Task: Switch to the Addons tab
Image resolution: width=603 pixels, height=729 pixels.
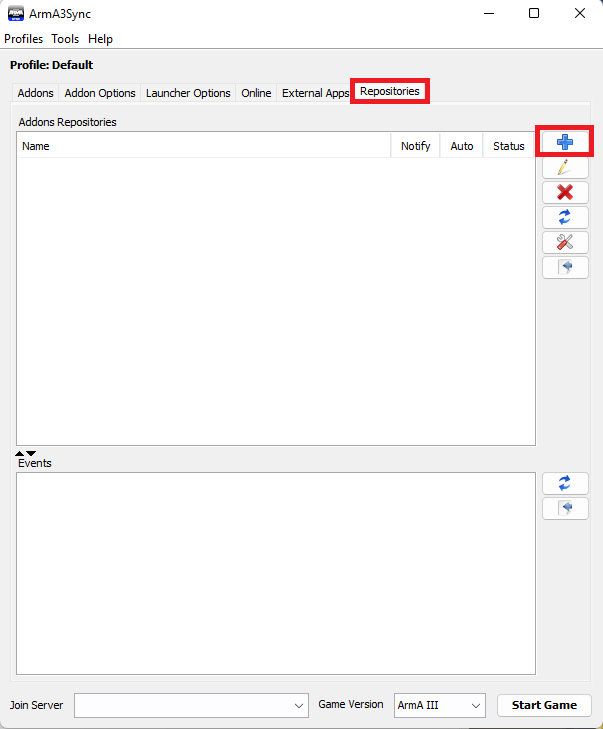Action: point(35,93)
